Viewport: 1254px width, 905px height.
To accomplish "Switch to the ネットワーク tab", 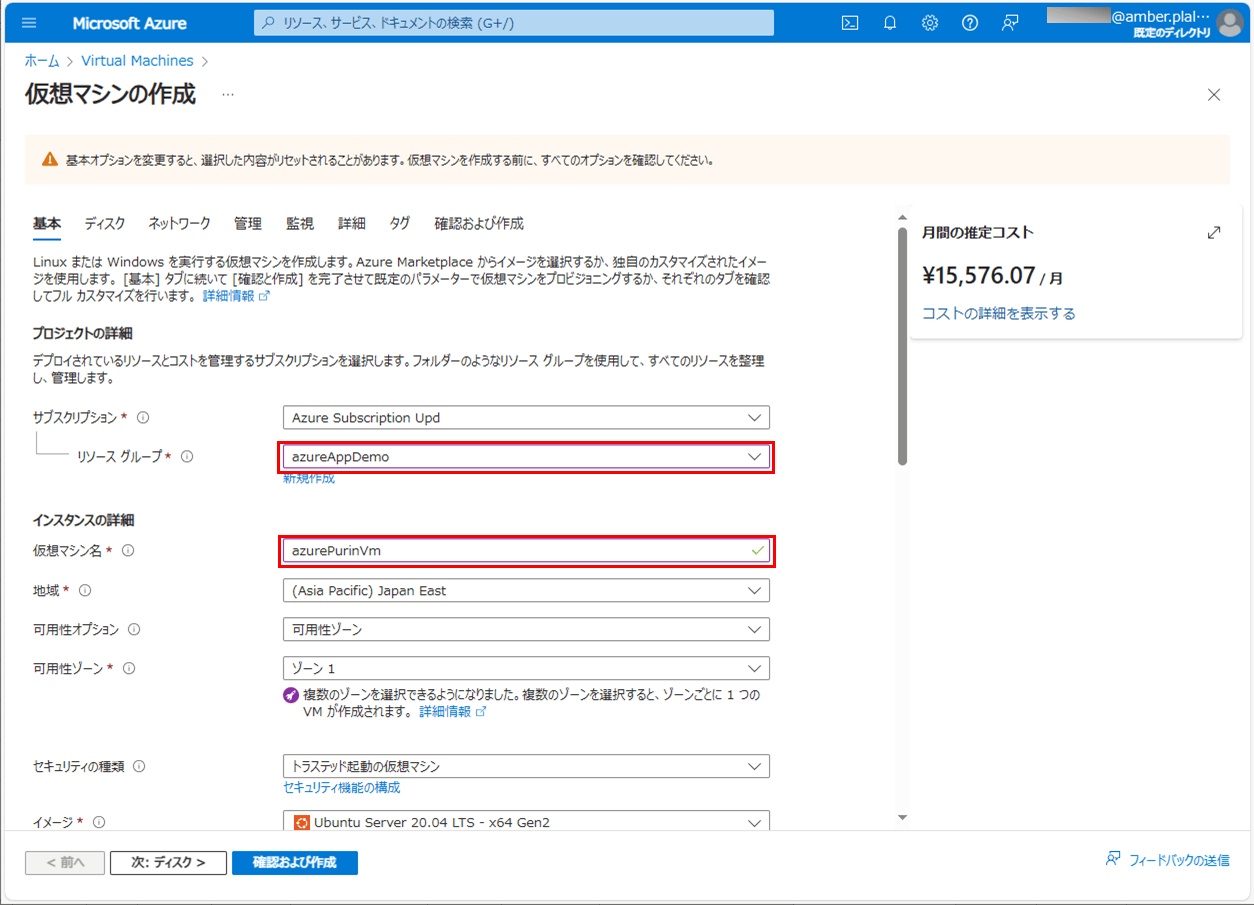I will coord(180,223).
